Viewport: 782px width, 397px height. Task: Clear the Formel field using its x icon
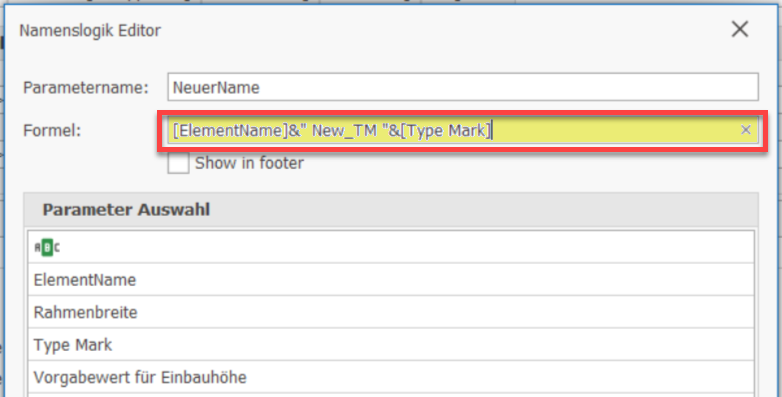746,130
